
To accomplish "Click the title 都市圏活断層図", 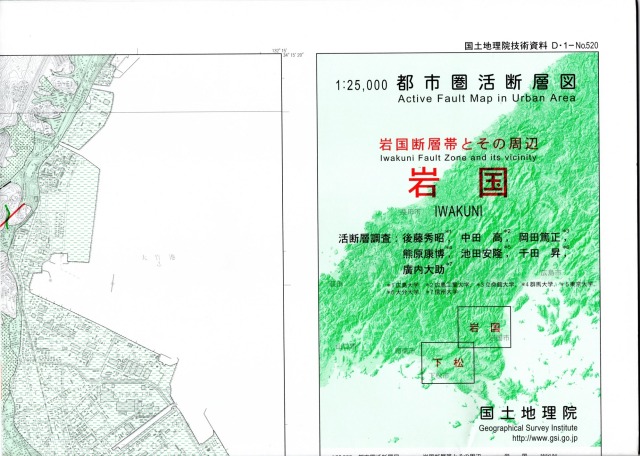I will coord(486,83).
